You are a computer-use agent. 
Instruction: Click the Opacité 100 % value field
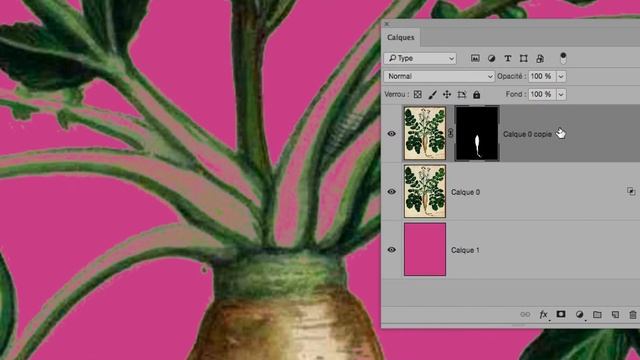(x=542, y=76)
